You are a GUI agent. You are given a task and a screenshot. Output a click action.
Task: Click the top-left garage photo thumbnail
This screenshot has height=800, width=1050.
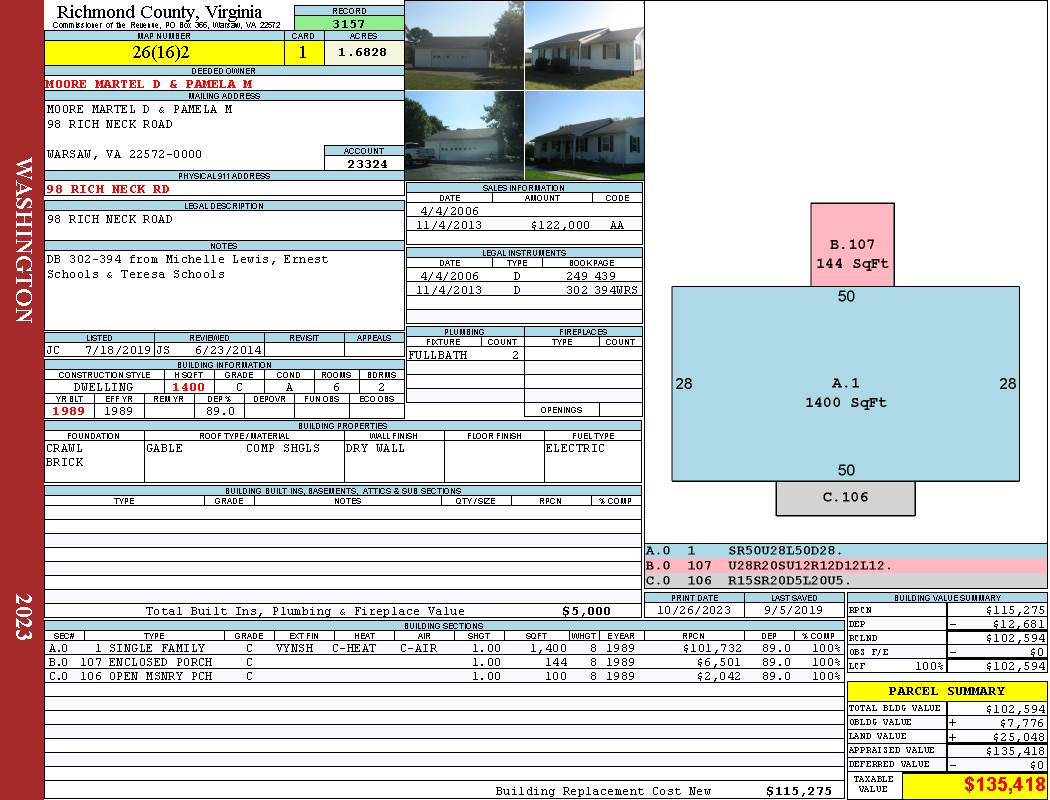464,45
